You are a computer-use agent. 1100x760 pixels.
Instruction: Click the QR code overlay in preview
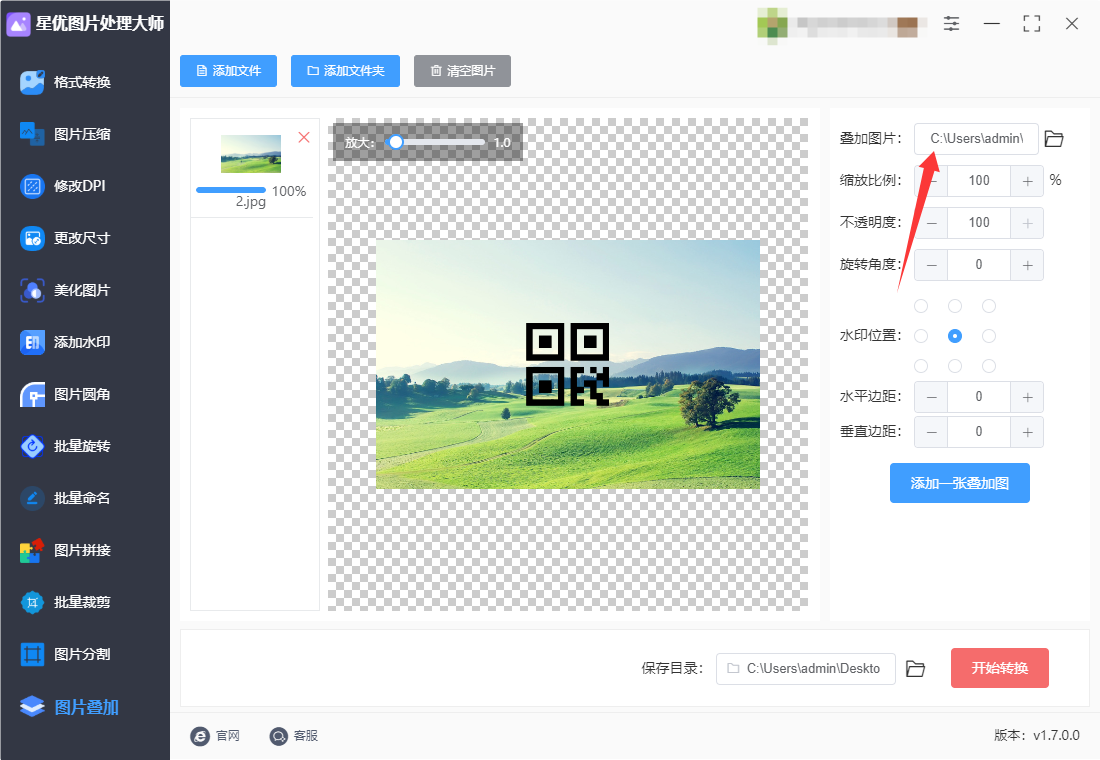coord(568,364)
